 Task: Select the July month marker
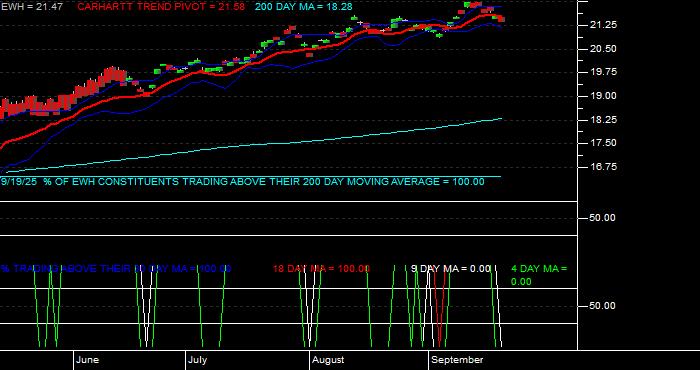pos(197,360)
